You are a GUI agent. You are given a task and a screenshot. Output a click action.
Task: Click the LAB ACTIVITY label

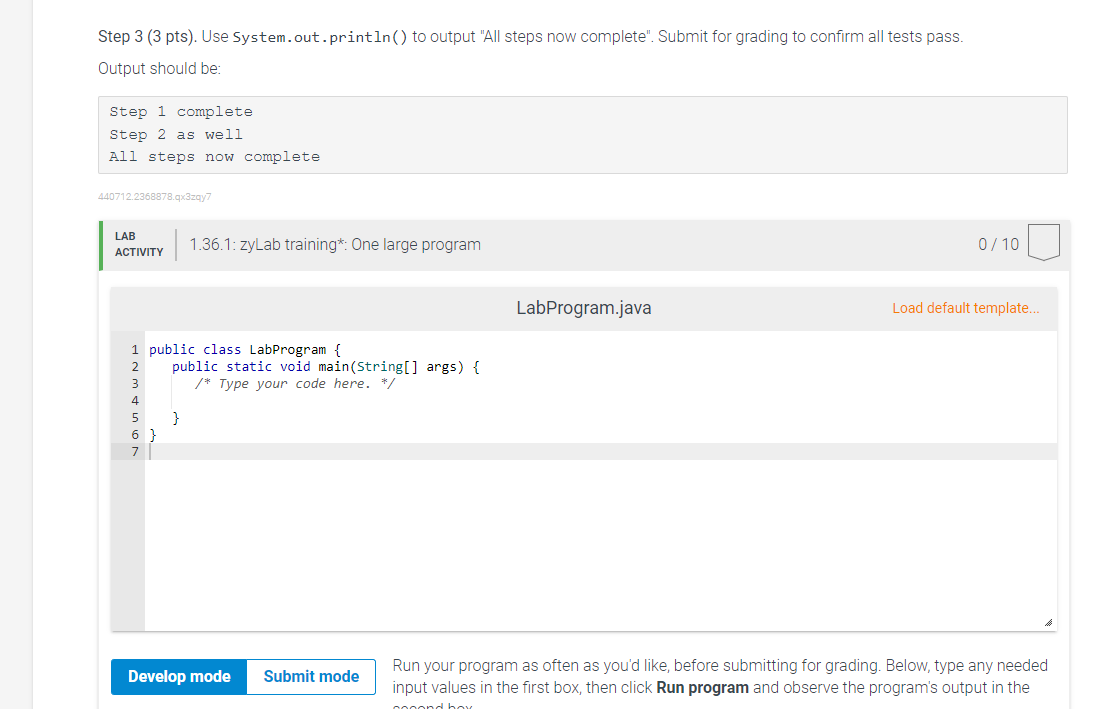pyautogui.click(x=137, y=244)
